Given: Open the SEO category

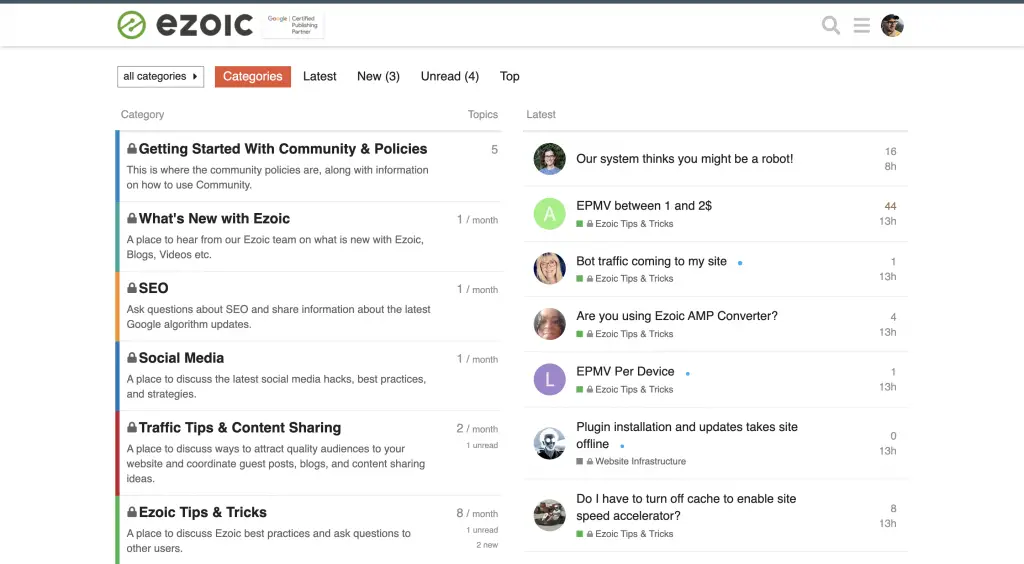Looking at the screenshot, I should [x=153, y=289].
